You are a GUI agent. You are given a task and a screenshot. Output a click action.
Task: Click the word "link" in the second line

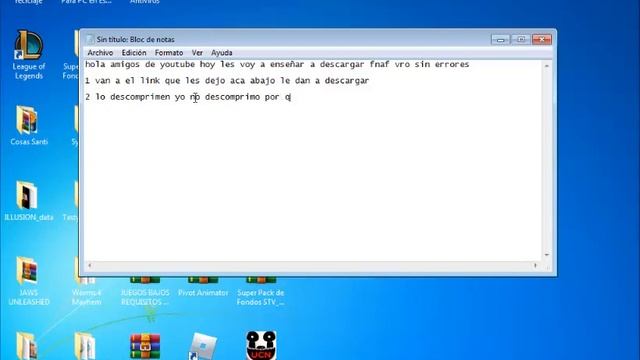(x=150, y=81)
